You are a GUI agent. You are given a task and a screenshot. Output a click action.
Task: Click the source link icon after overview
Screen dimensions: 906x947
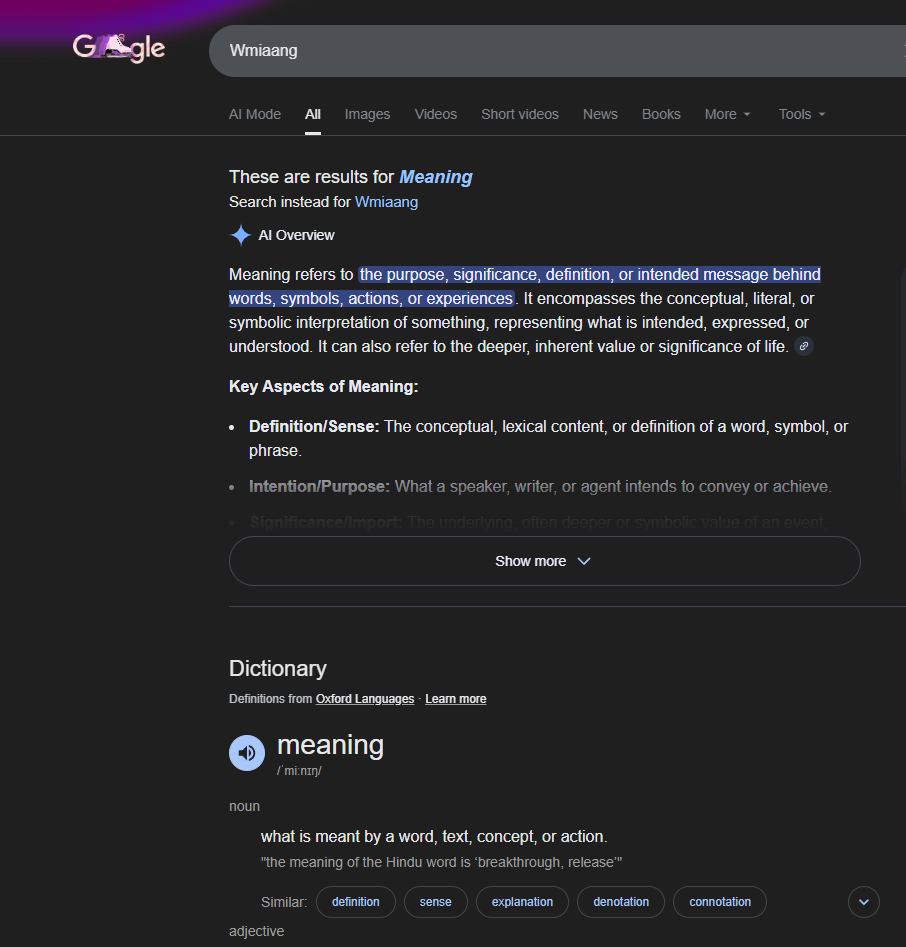(804, 347)
